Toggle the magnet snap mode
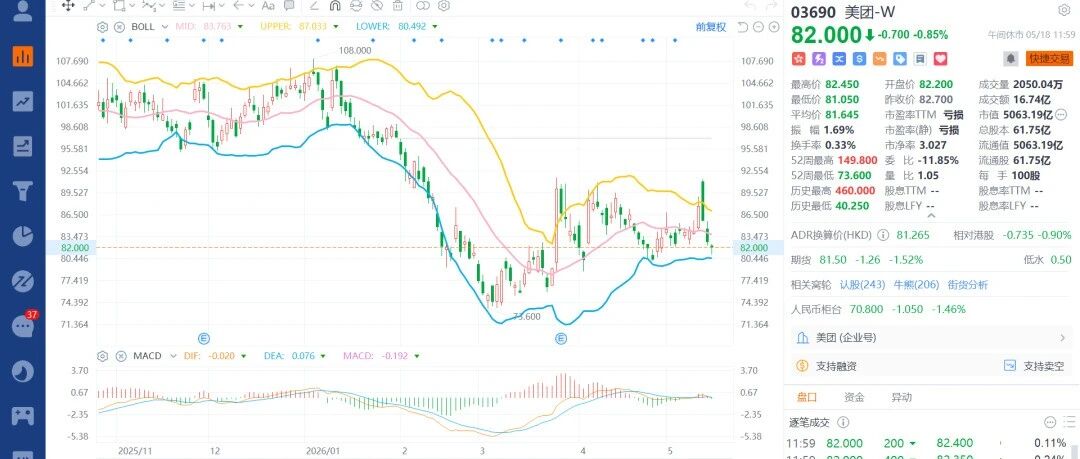The width and height of the screenshot is (1080, 459). [335, 6]
